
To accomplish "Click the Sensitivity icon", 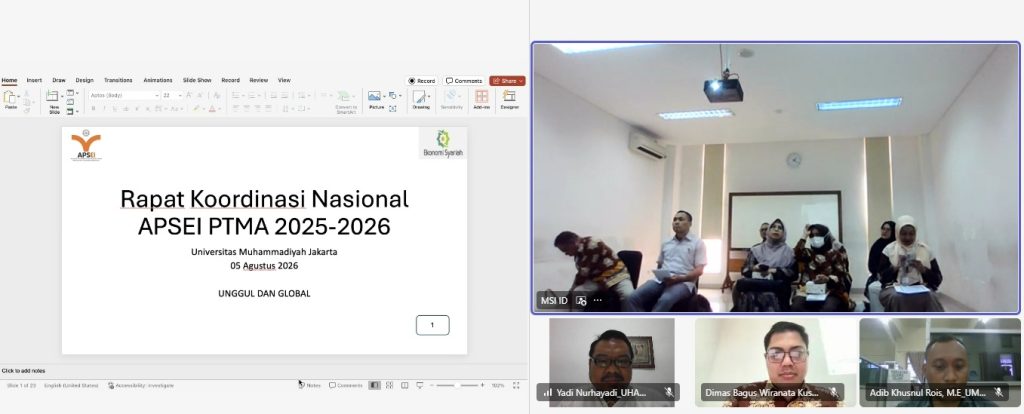I will pyautogui.click(x=451, y=96).
